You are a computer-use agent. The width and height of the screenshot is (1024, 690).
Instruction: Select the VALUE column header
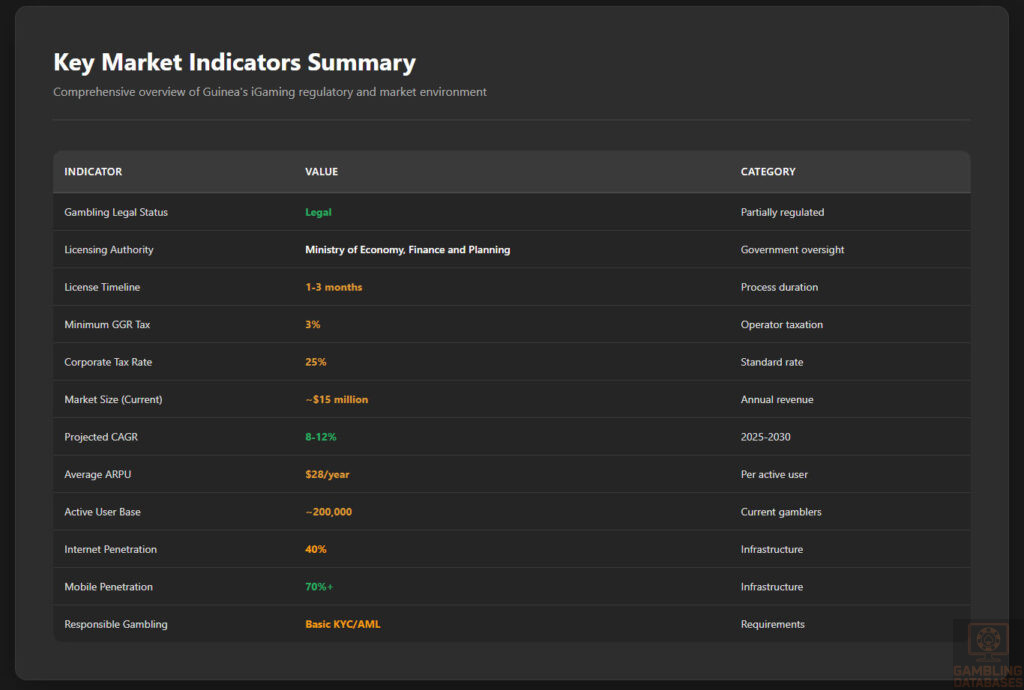tap(321, 171)
